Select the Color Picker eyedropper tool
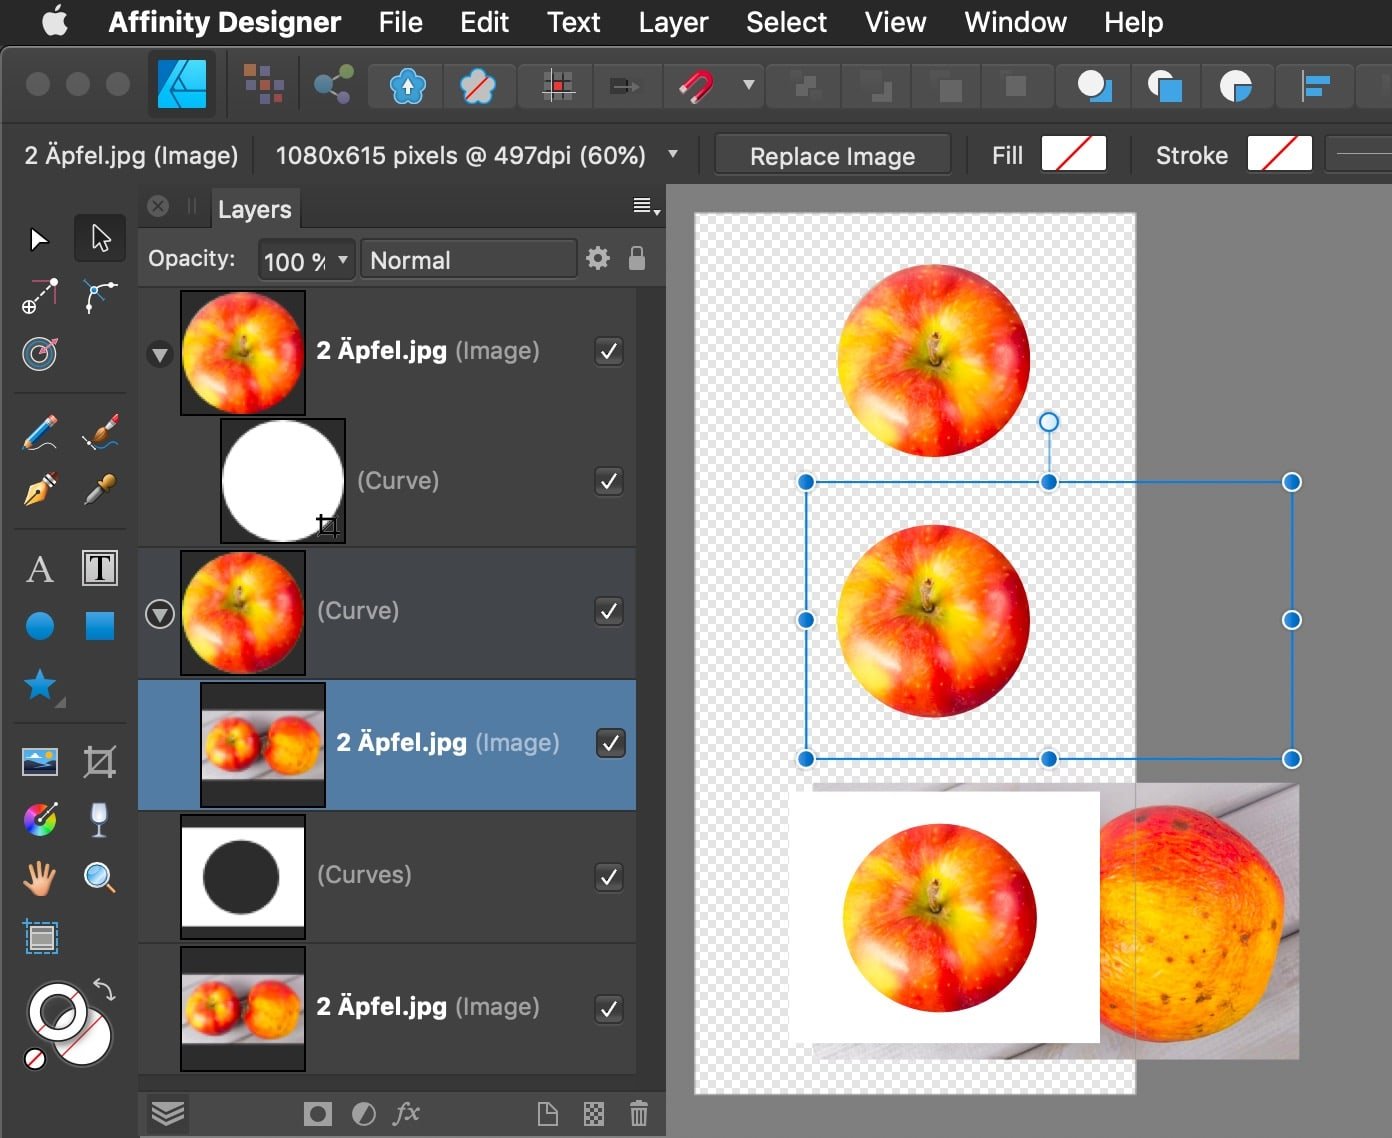 tap(99, 490)
